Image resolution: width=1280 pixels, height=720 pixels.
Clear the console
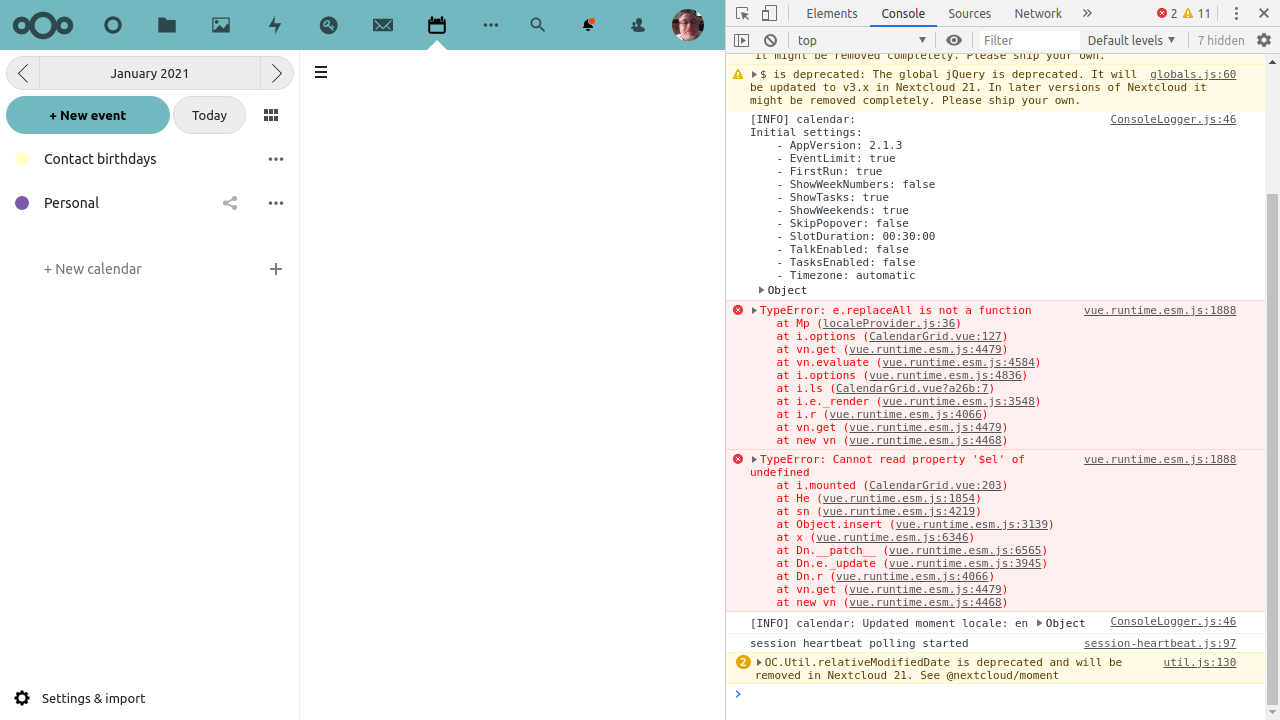click(770, 40)
